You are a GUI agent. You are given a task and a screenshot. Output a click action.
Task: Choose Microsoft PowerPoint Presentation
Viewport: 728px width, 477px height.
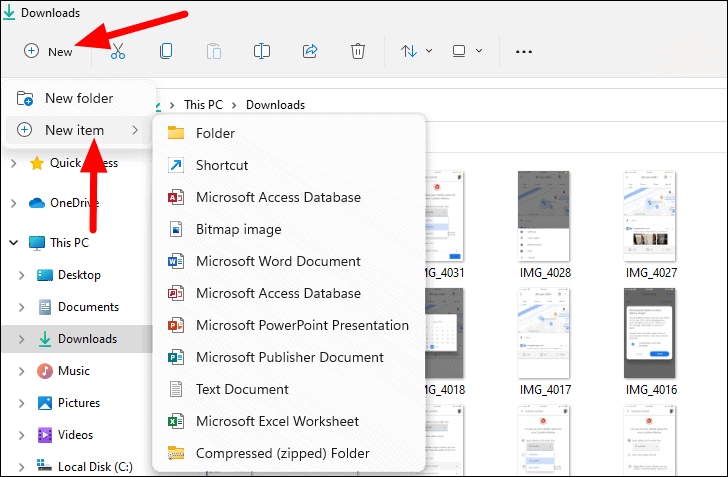tap(288, 326)
